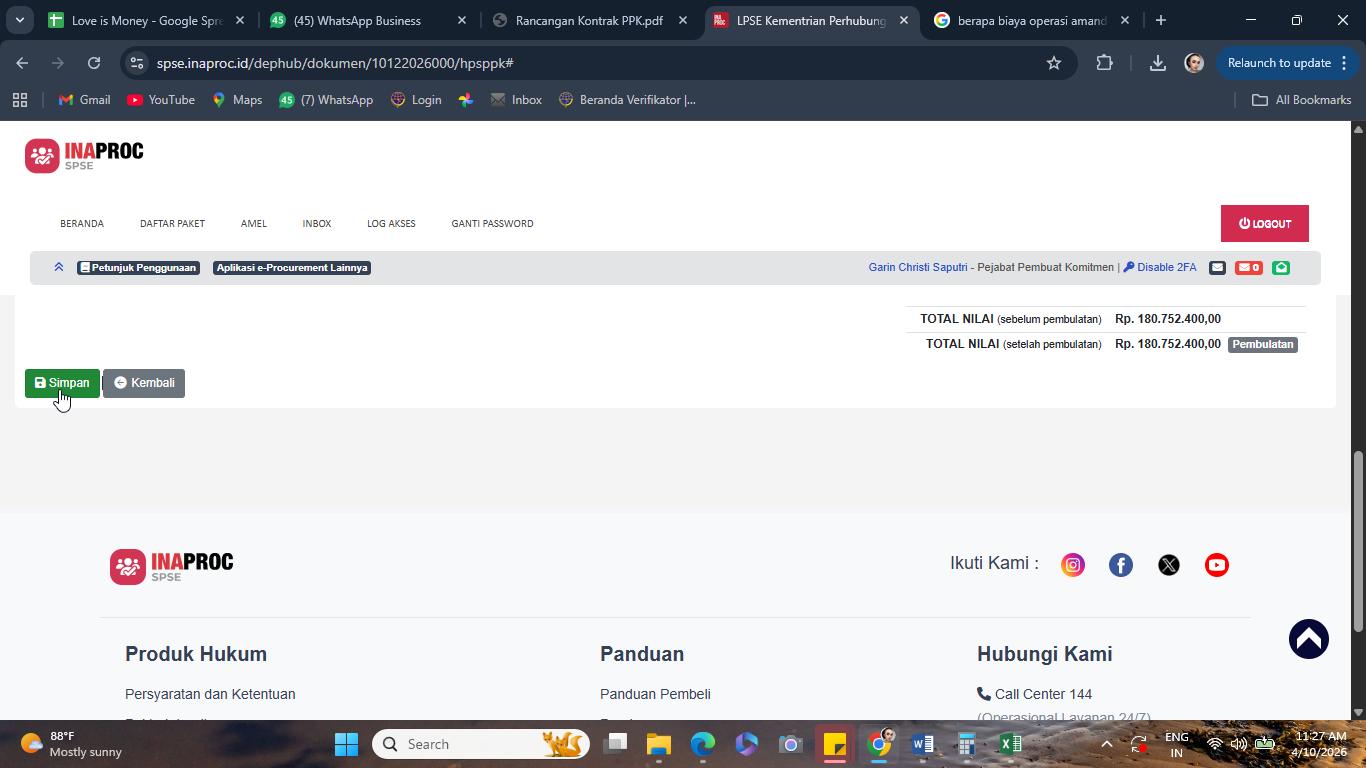Open File Explorer from the taskbar
This screenshot has width=1366, height=768.
click(659, 744)
